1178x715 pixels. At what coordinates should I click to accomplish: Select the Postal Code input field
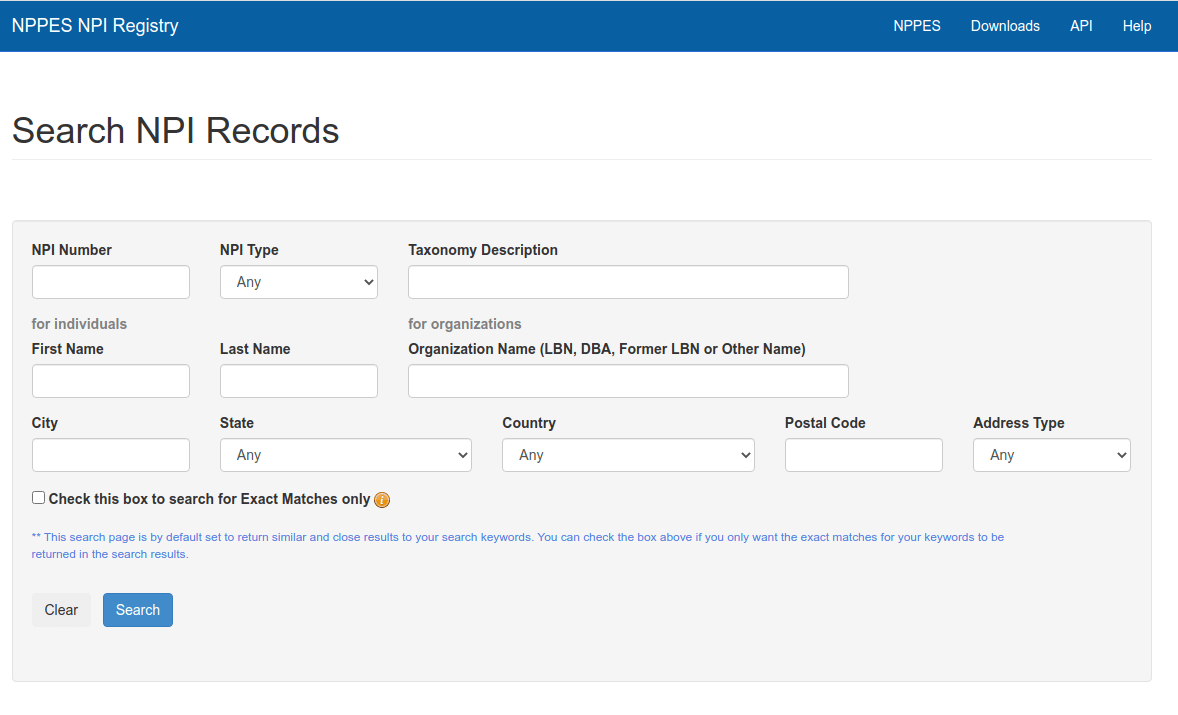click(x=863, y=455)
